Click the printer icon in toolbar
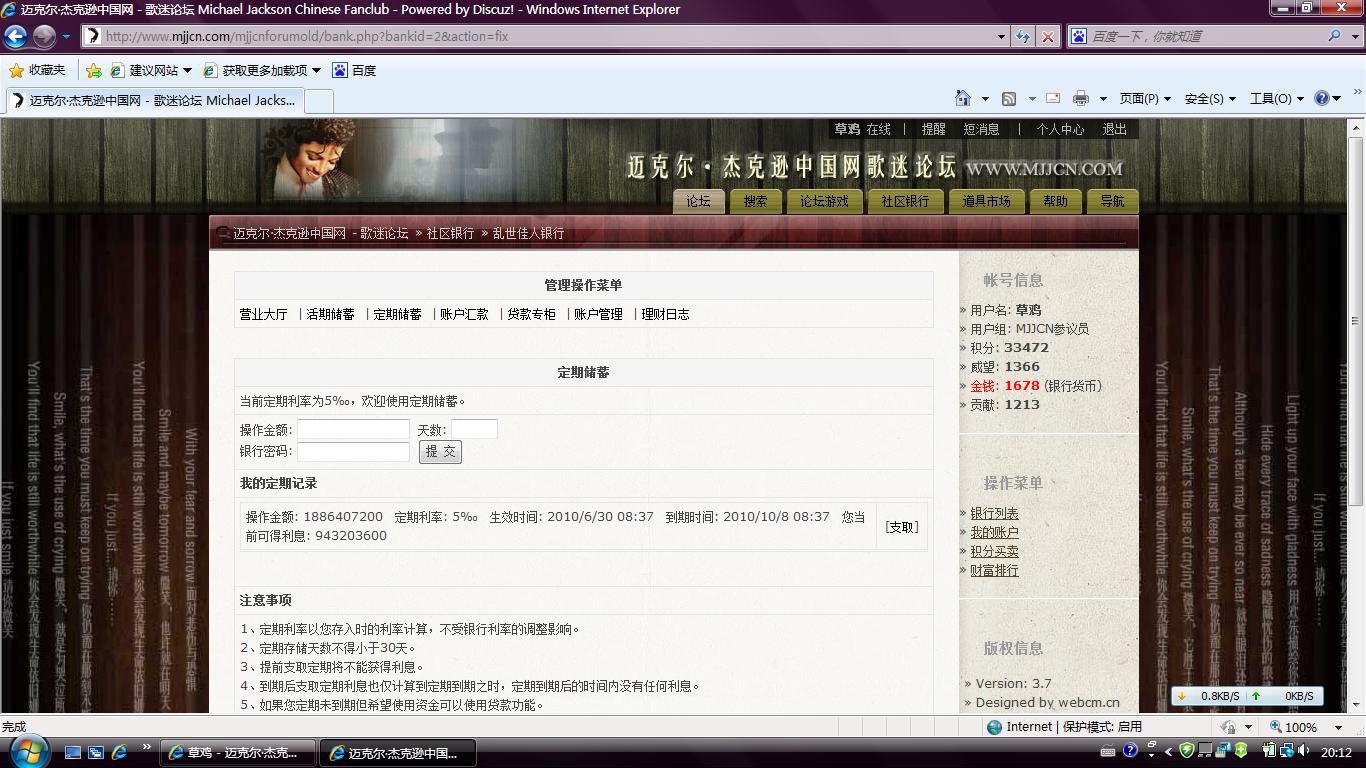This screenshot has height=768, width=1366. click(1080, 98)
